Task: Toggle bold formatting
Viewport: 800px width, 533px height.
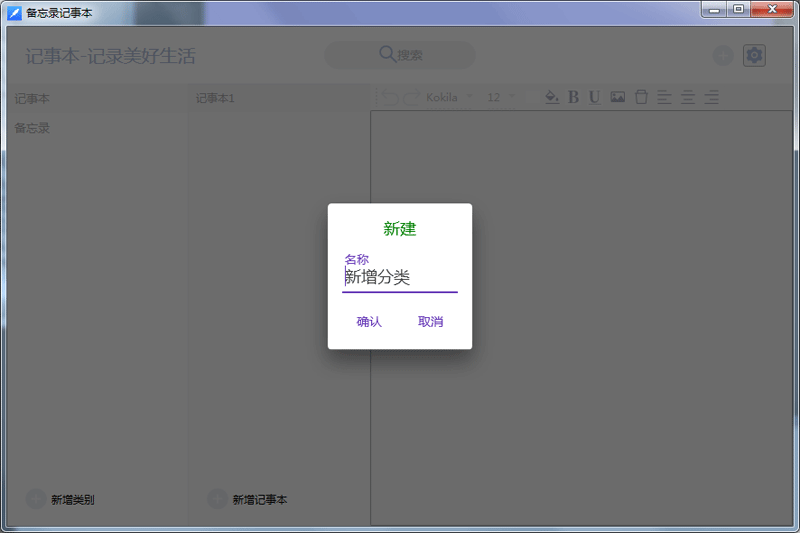Action: [573, 97]
